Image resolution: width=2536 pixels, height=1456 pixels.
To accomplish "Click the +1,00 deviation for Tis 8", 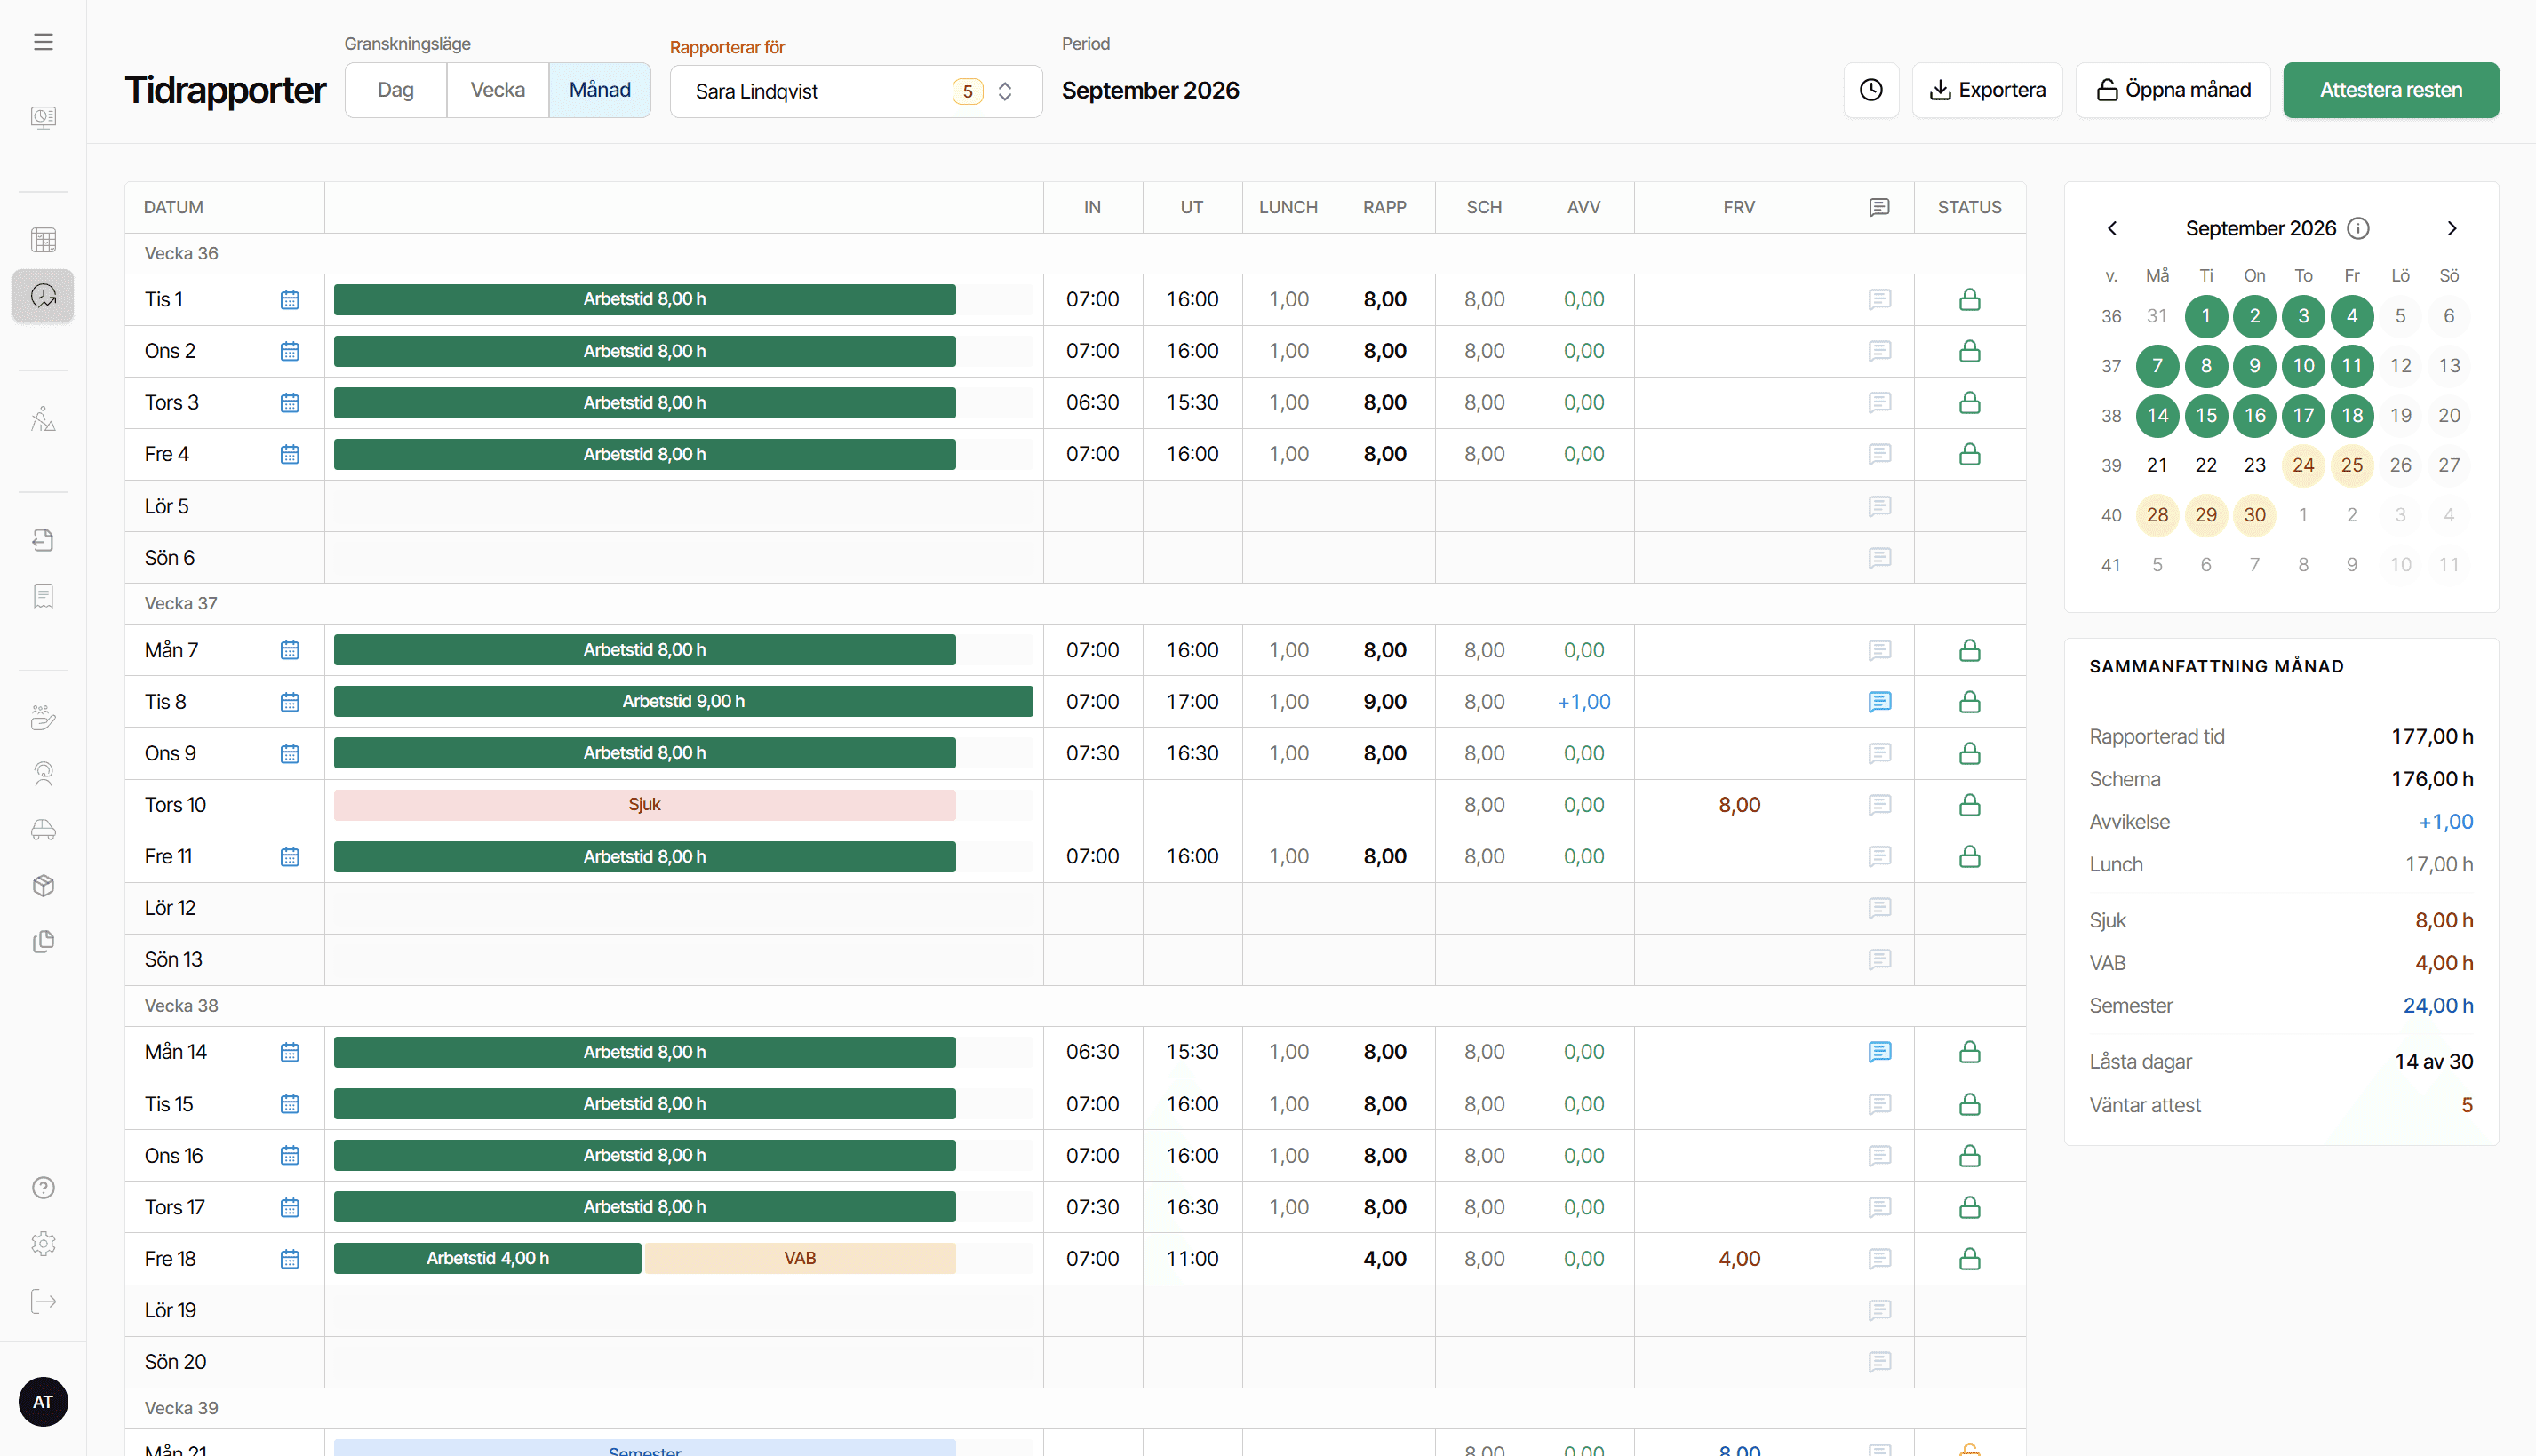I will coord(1584,702).
